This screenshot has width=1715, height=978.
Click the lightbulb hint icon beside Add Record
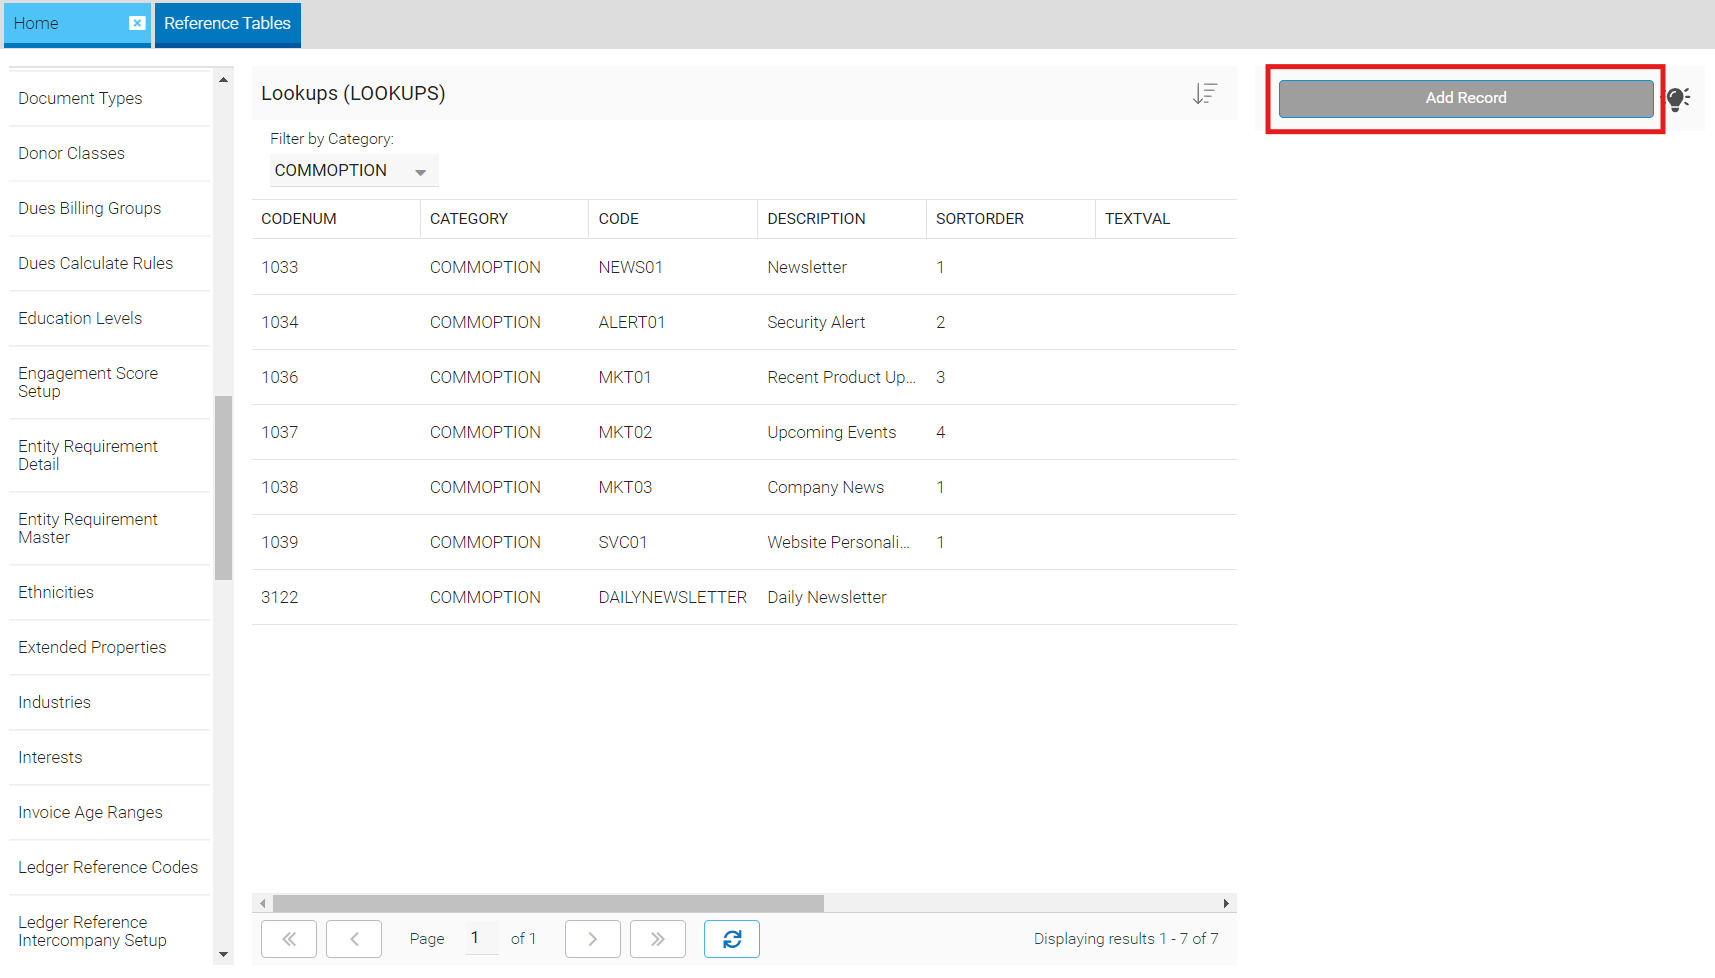[1678, 98]
